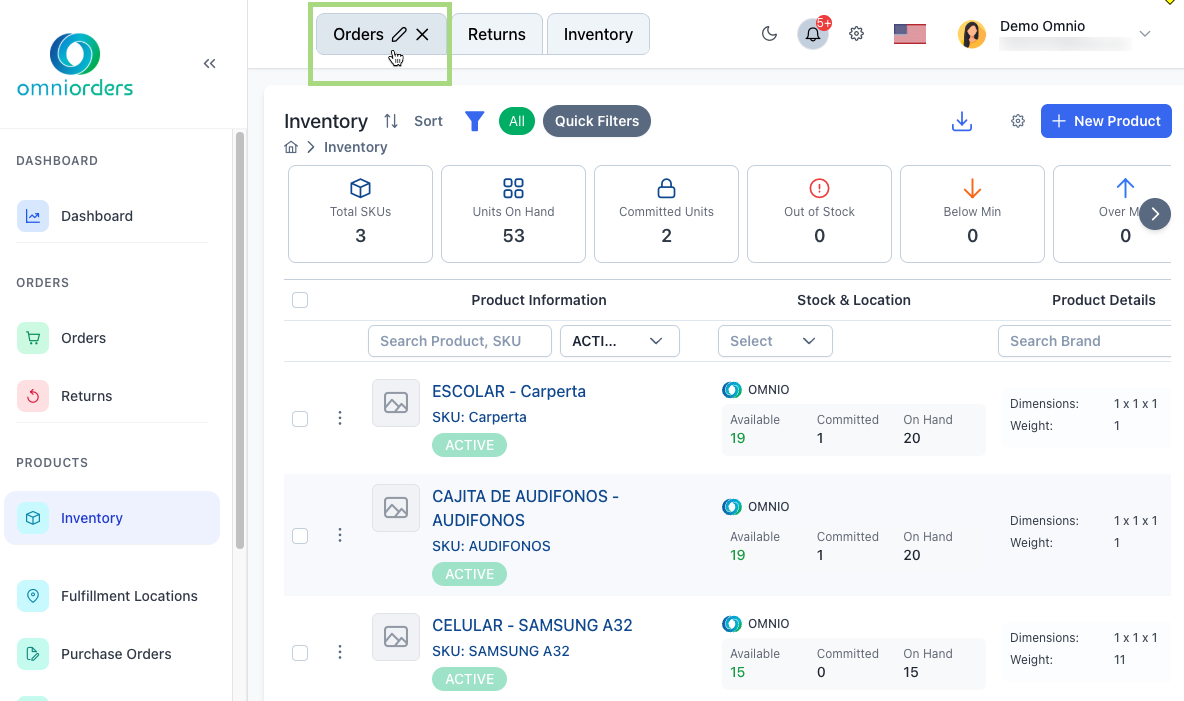Image resolution: width=1184 pixels, height=701 pixels.
Task: Open the Stock & Location Select dropdown
Action: (774, 341)
